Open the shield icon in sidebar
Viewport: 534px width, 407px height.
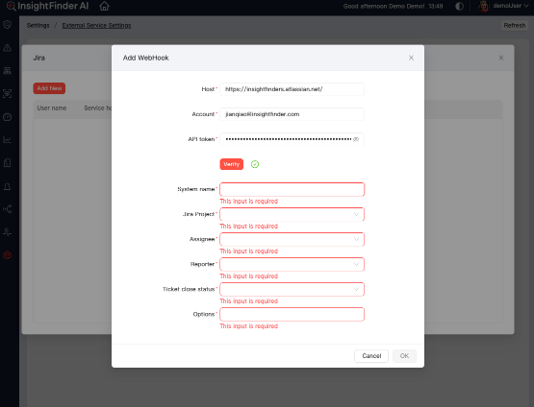tap(7, 25)
